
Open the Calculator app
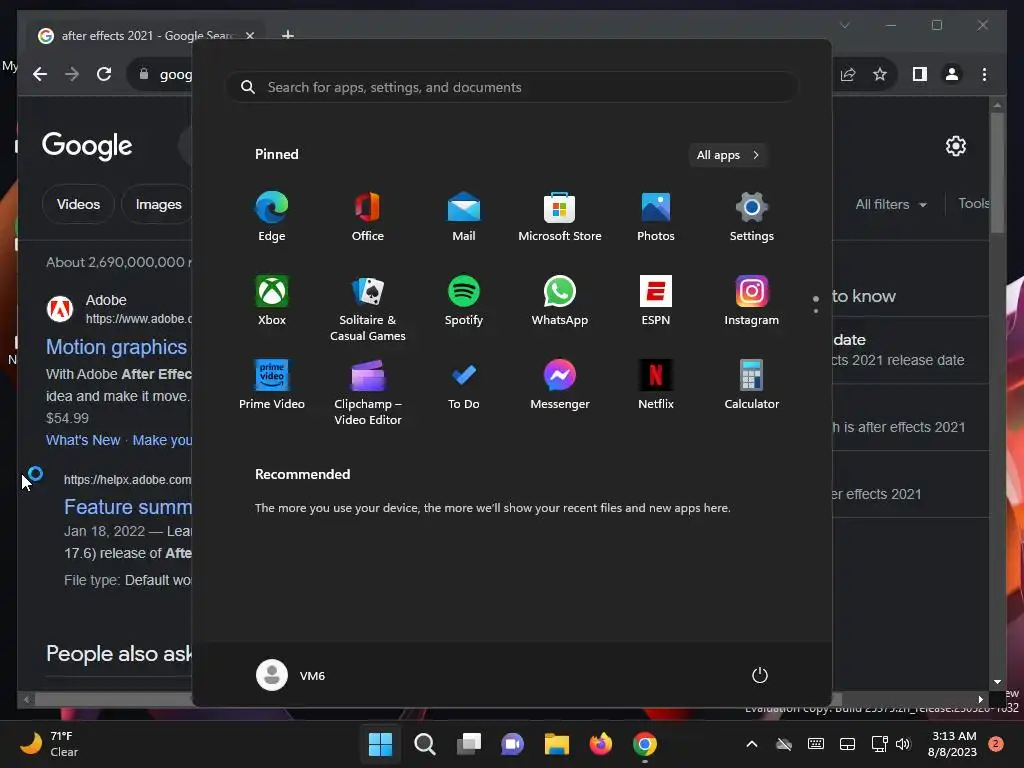[752, 385]
